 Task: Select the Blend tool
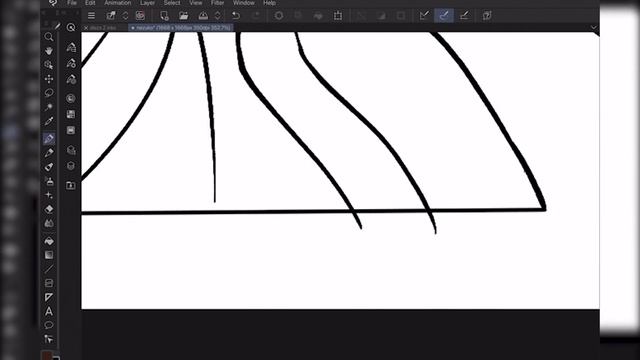pos(49,223)
